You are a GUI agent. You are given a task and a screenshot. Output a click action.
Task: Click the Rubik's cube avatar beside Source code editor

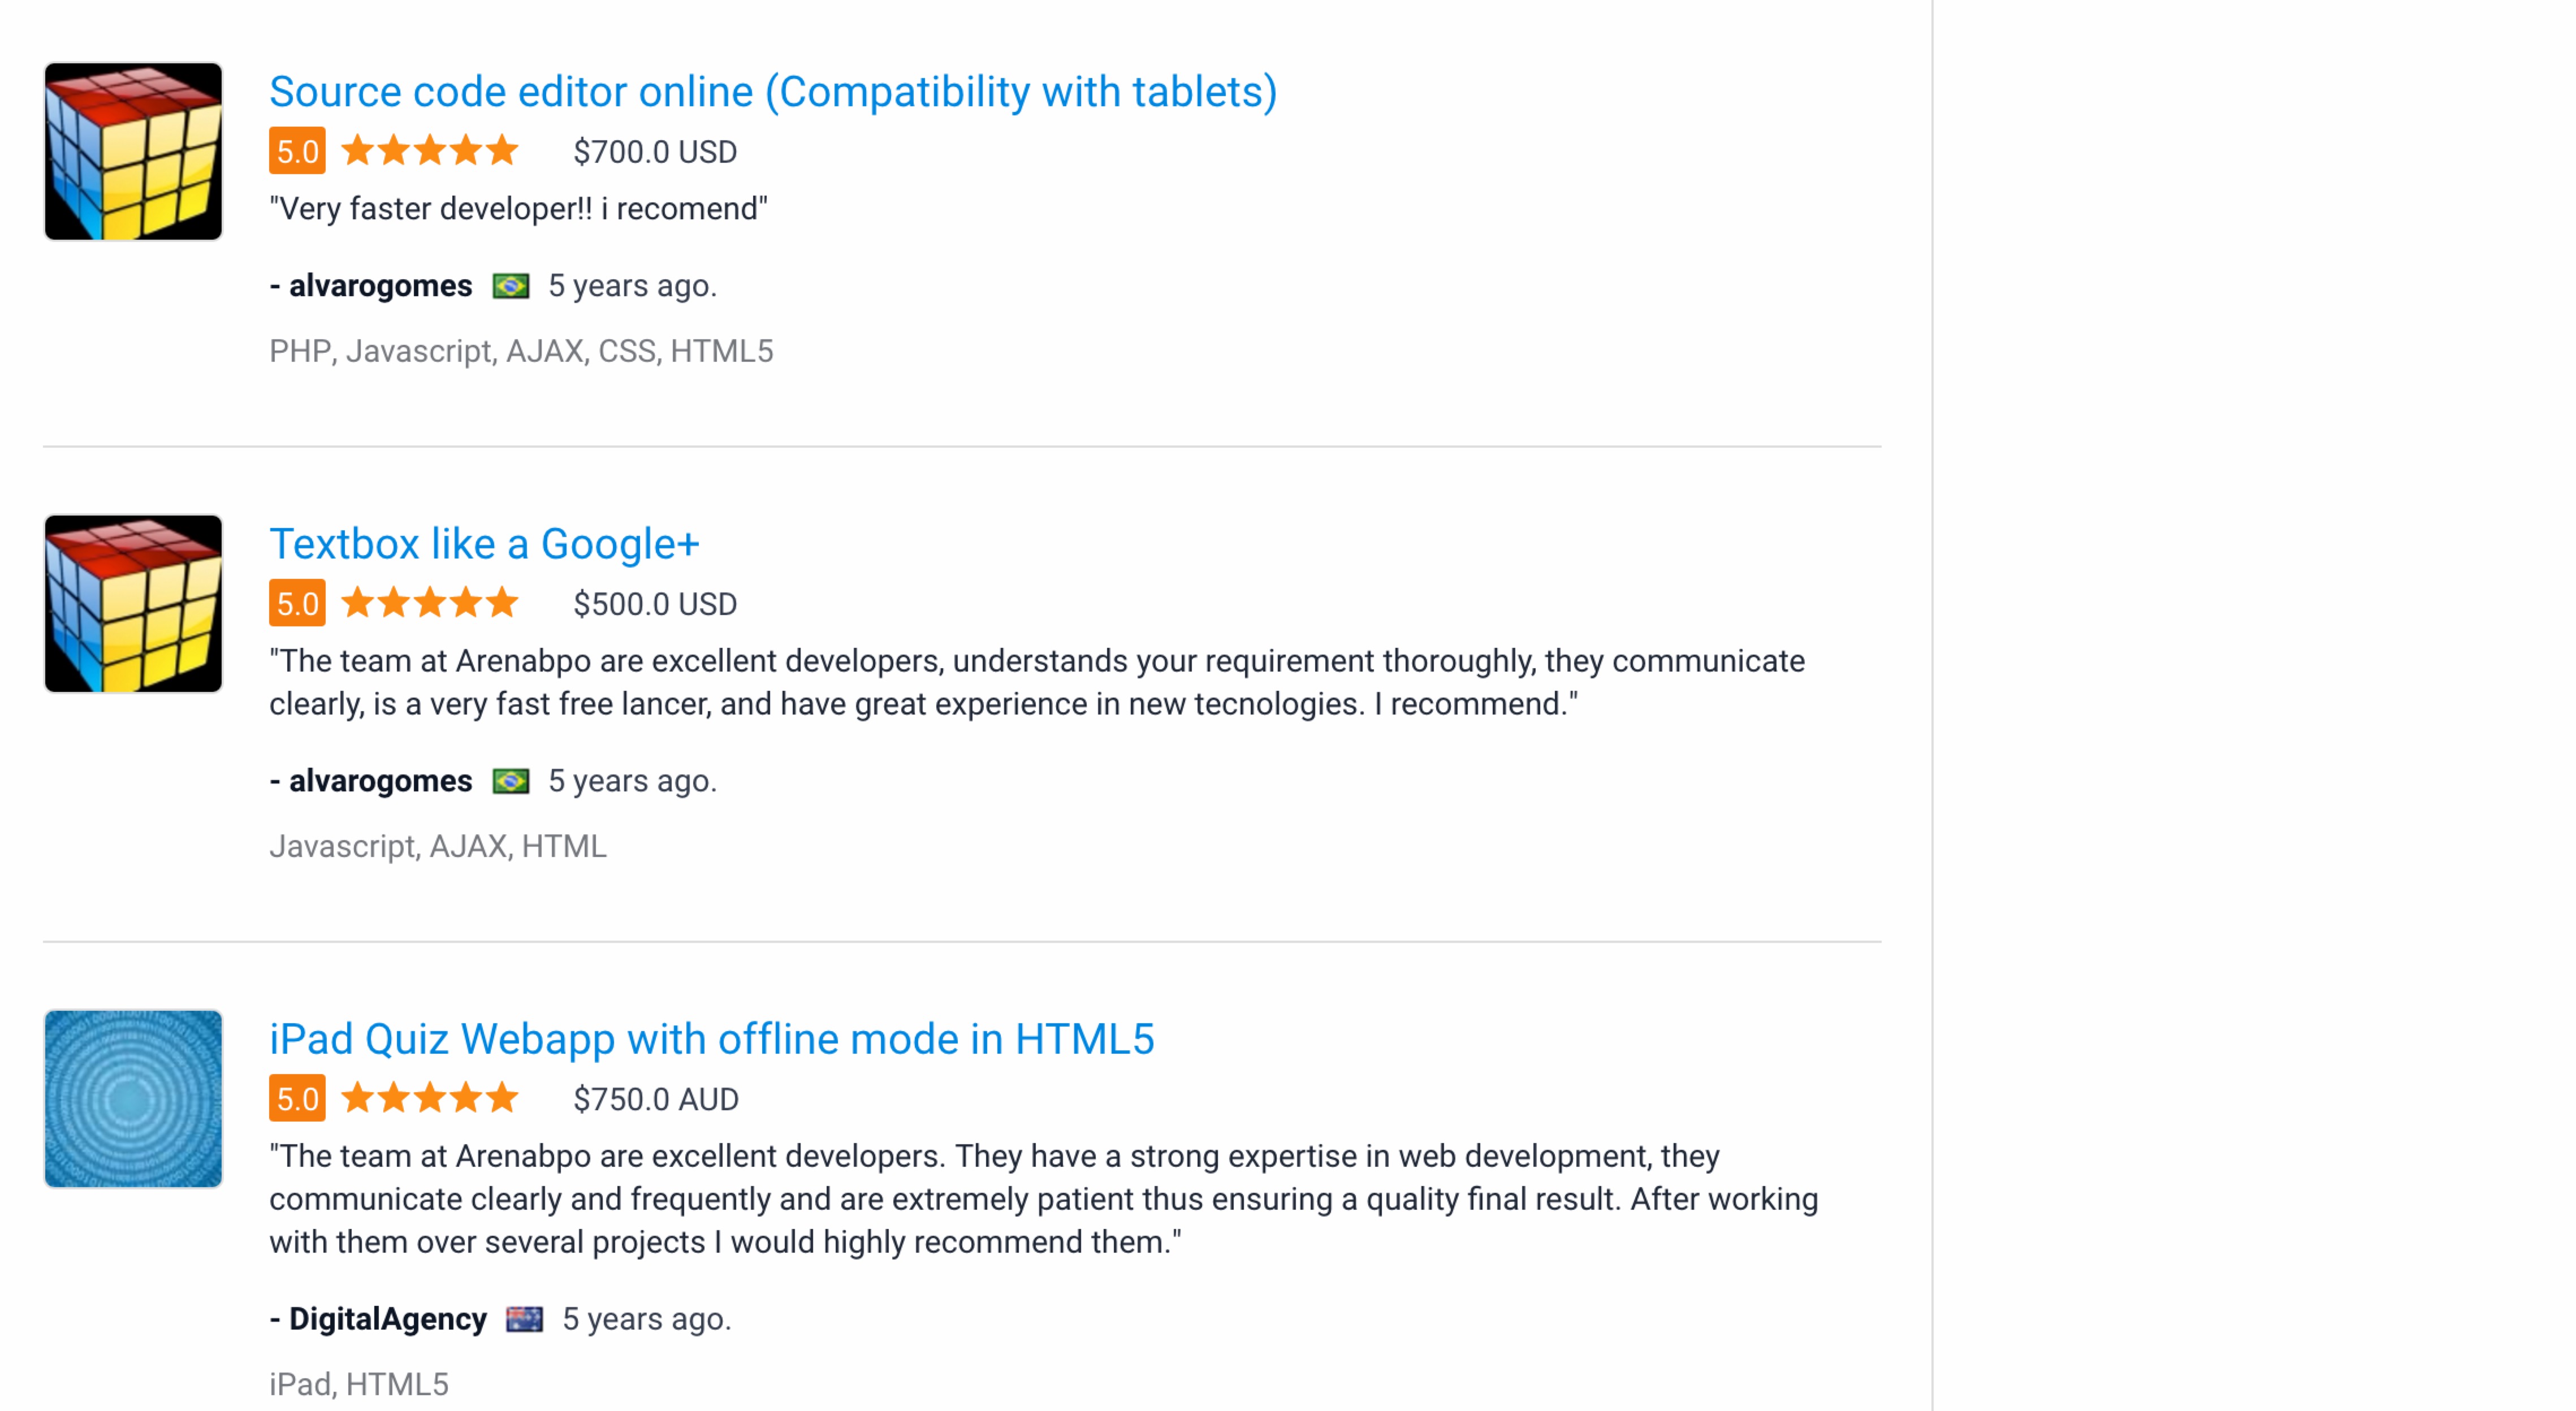coord(133,151)
